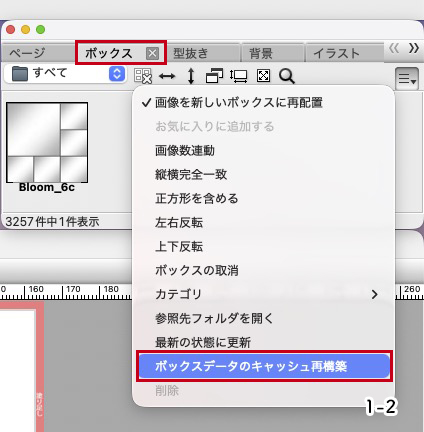The height and width of the screenshot is (432, 424).
Task: Open the panel options list menu button
Action: click(407, 79)
